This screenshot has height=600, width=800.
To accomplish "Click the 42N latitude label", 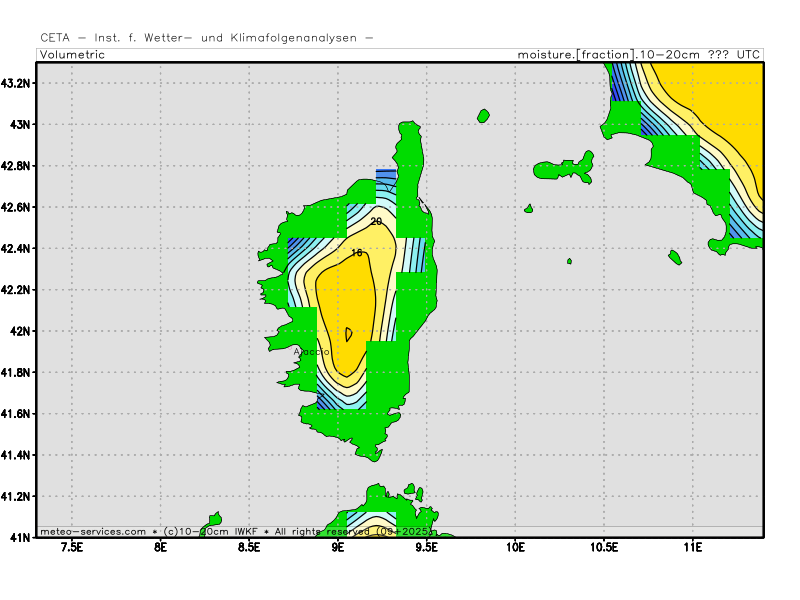I will [20, 331].
